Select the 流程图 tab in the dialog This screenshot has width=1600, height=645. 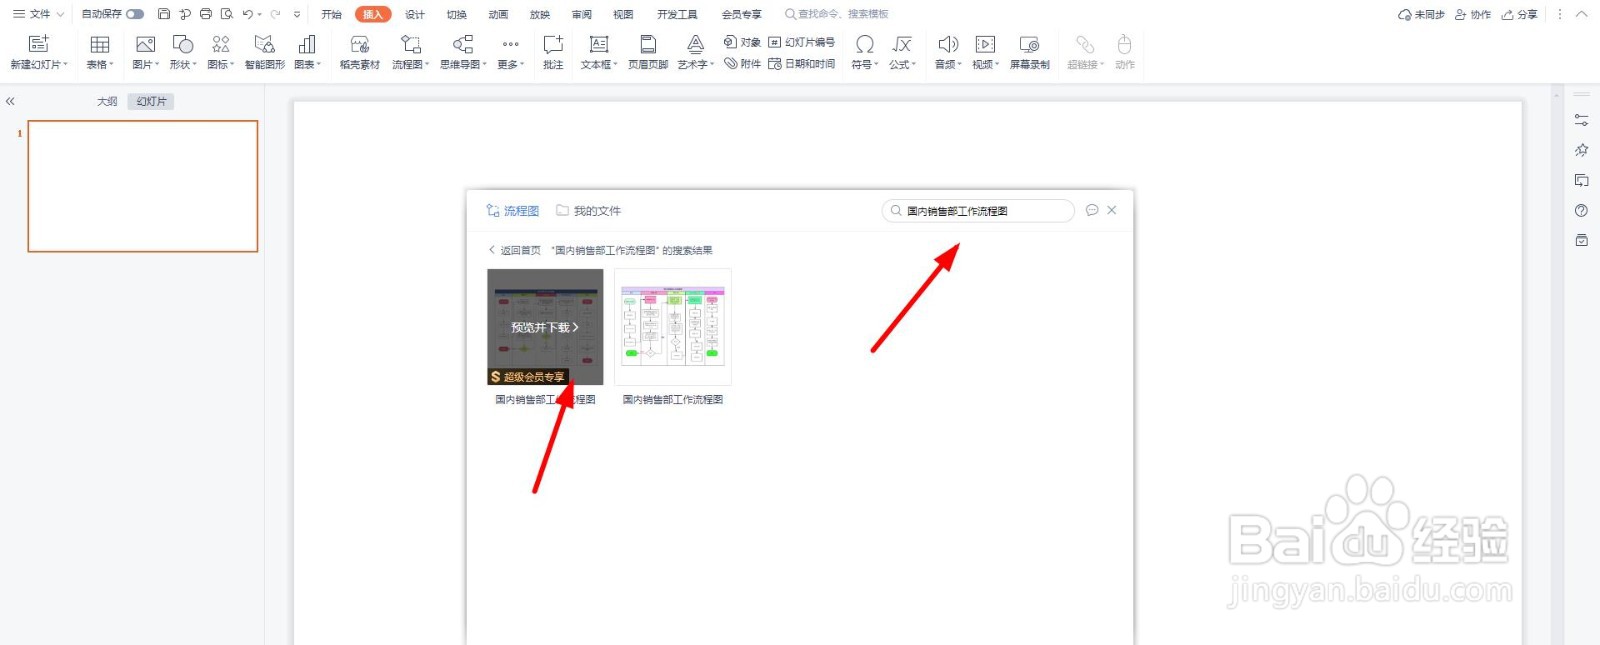click(x=513, y=210)
